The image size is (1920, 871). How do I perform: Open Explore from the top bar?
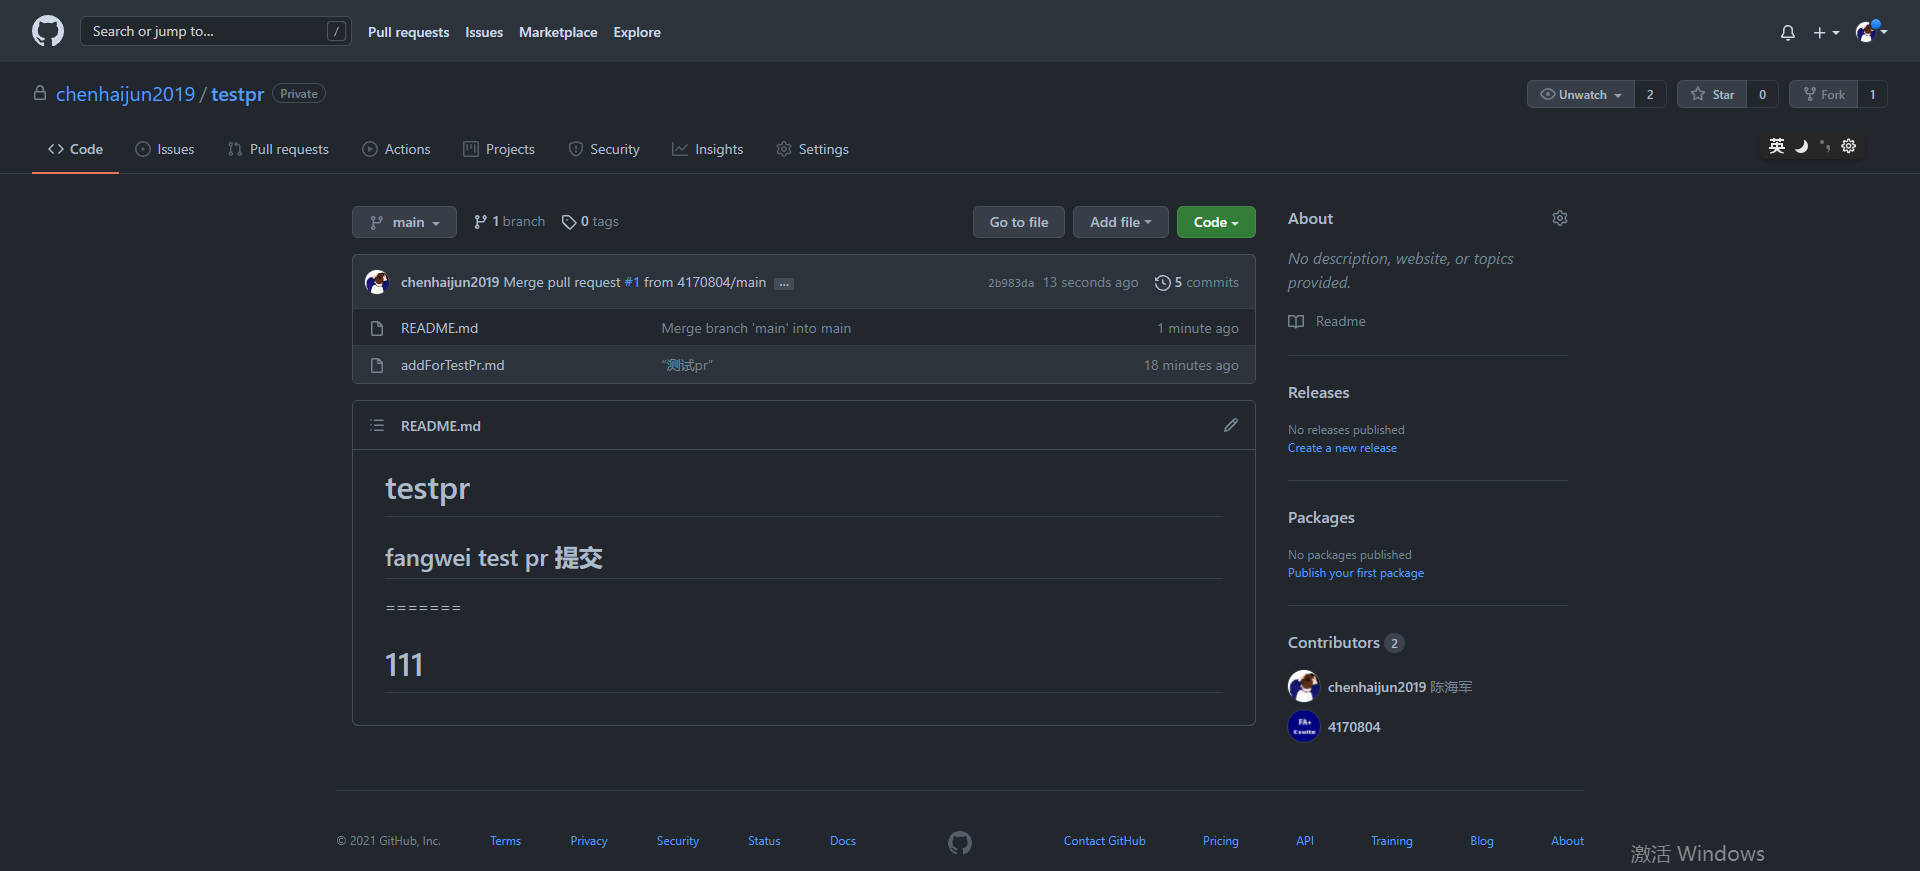click(x=637, y=32)
